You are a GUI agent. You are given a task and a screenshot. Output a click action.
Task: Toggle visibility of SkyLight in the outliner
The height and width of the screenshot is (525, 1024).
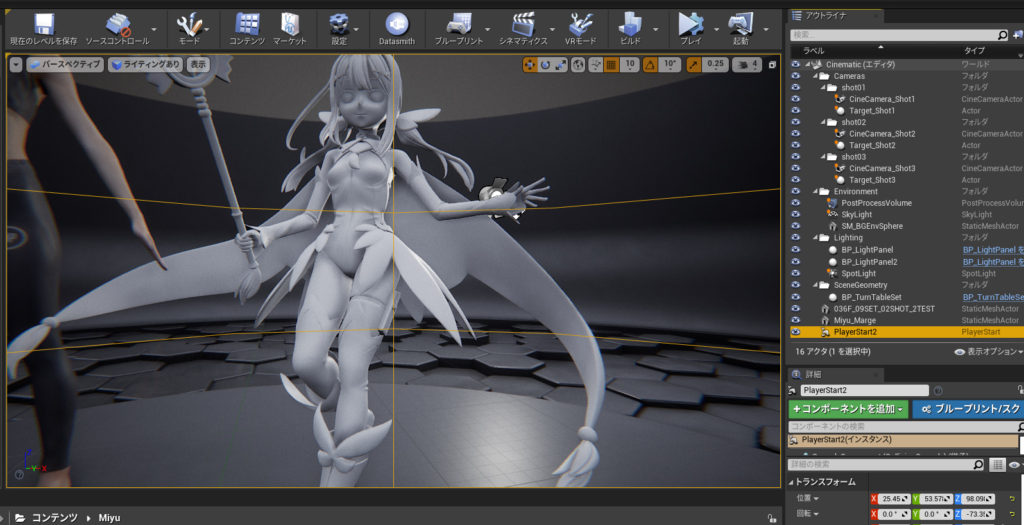pos(796,214)
